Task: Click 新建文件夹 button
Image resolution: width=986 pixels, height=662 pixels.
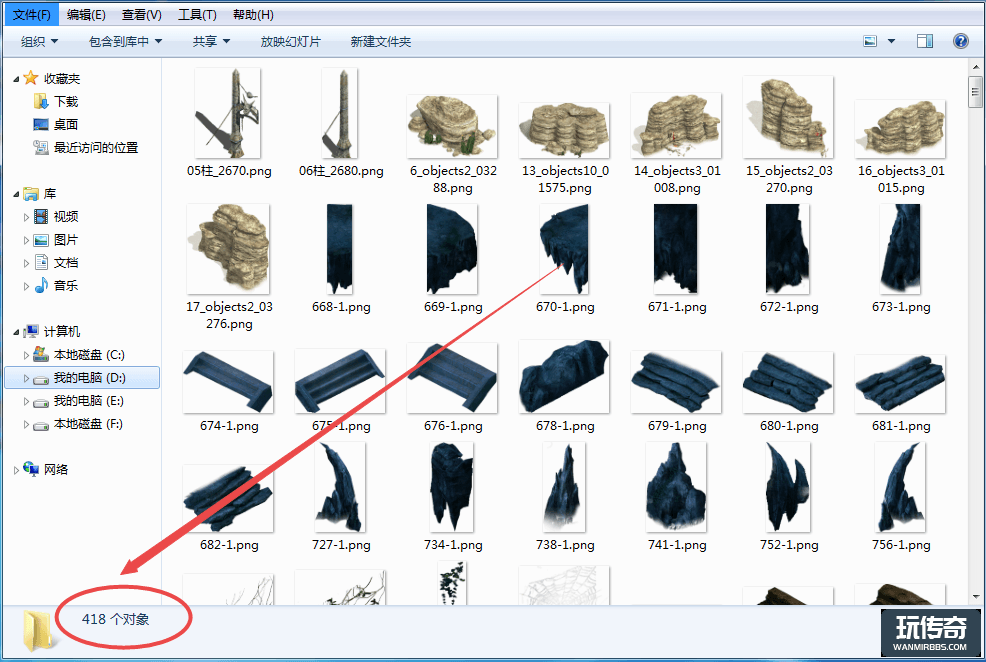Action: pos(380,41)
